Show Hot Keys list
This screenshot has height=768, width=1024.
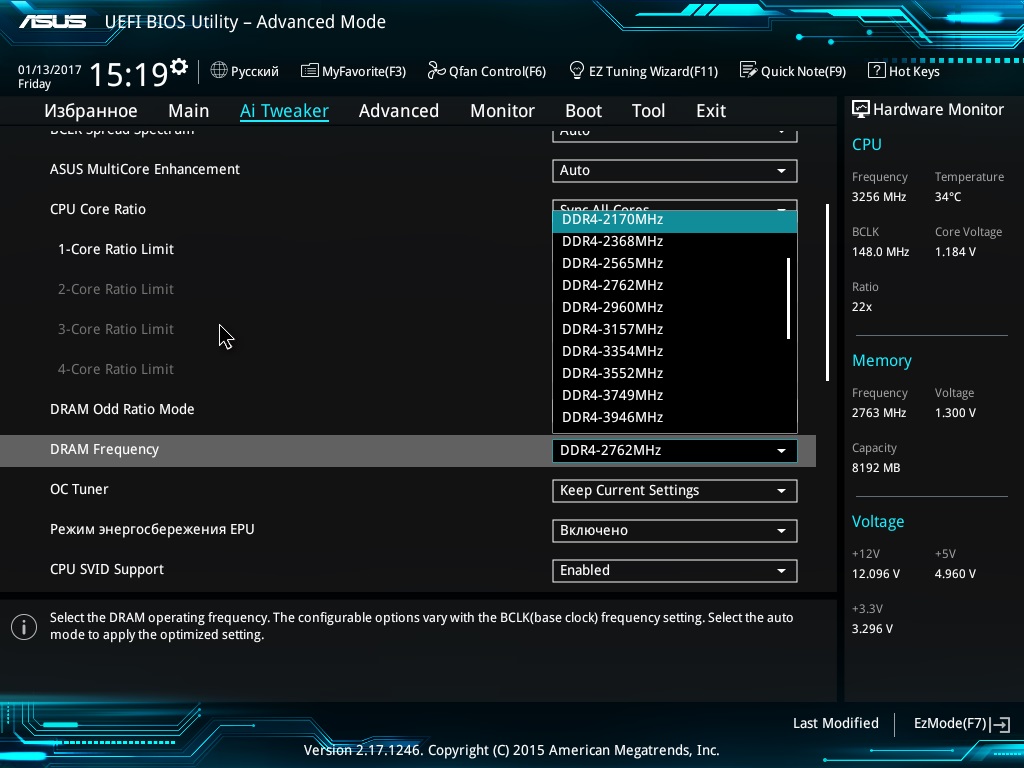904,71
